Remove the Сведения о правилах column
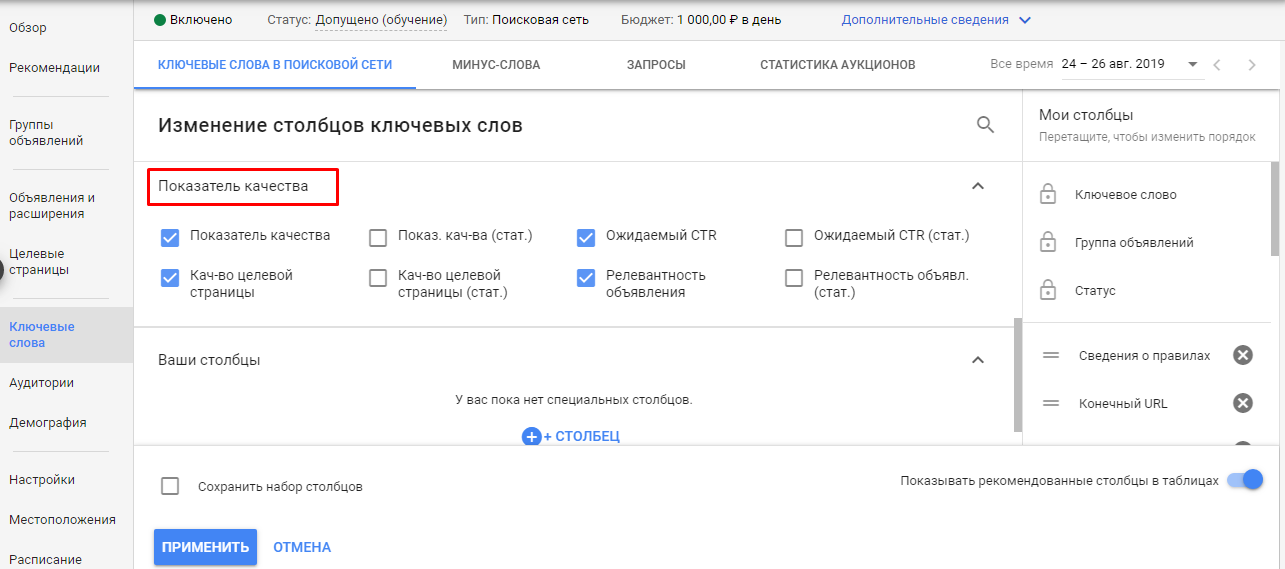Image resolution: width=1285 pixels, height=569 pixels. 1242,355
